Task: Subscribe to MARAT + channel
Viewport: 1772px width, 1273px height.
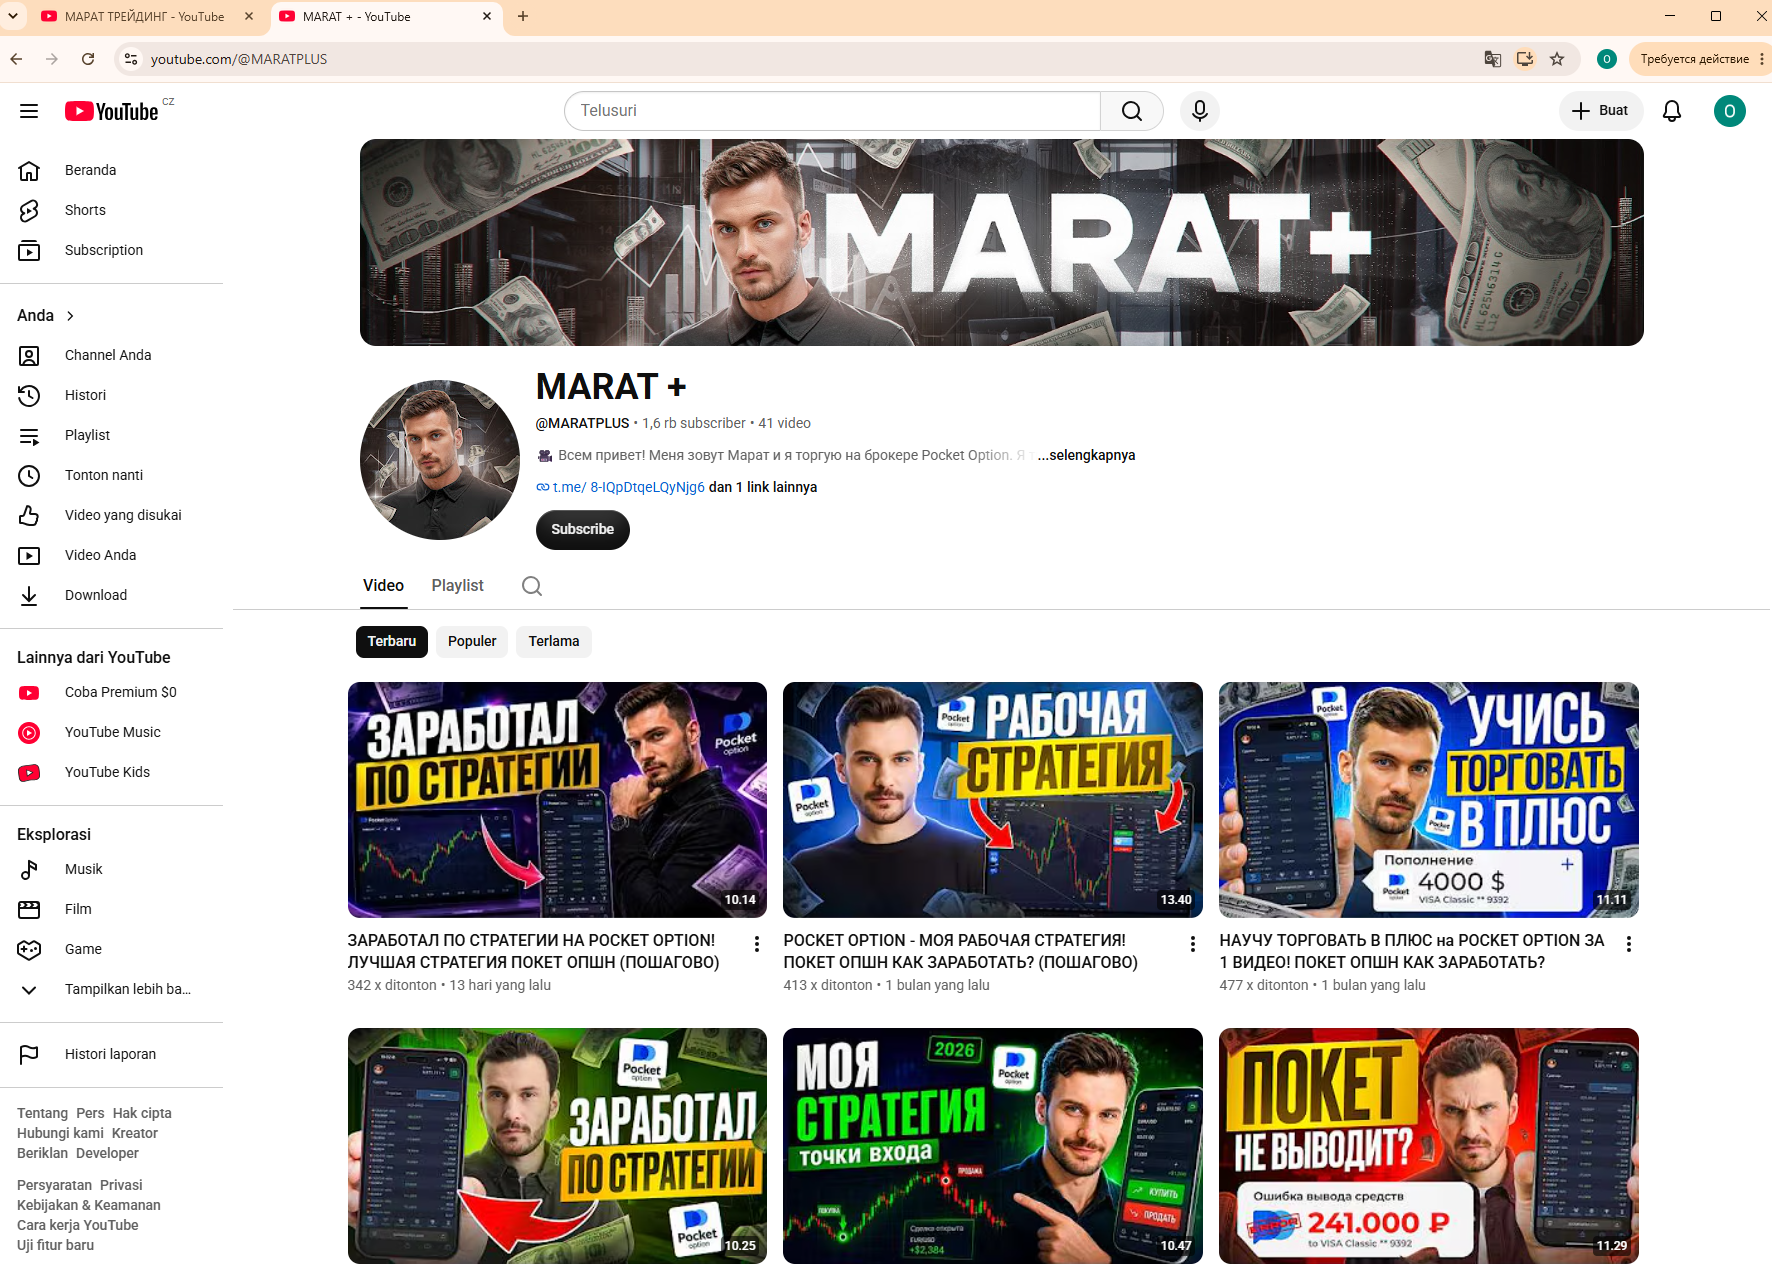Action: pos(583,530)
